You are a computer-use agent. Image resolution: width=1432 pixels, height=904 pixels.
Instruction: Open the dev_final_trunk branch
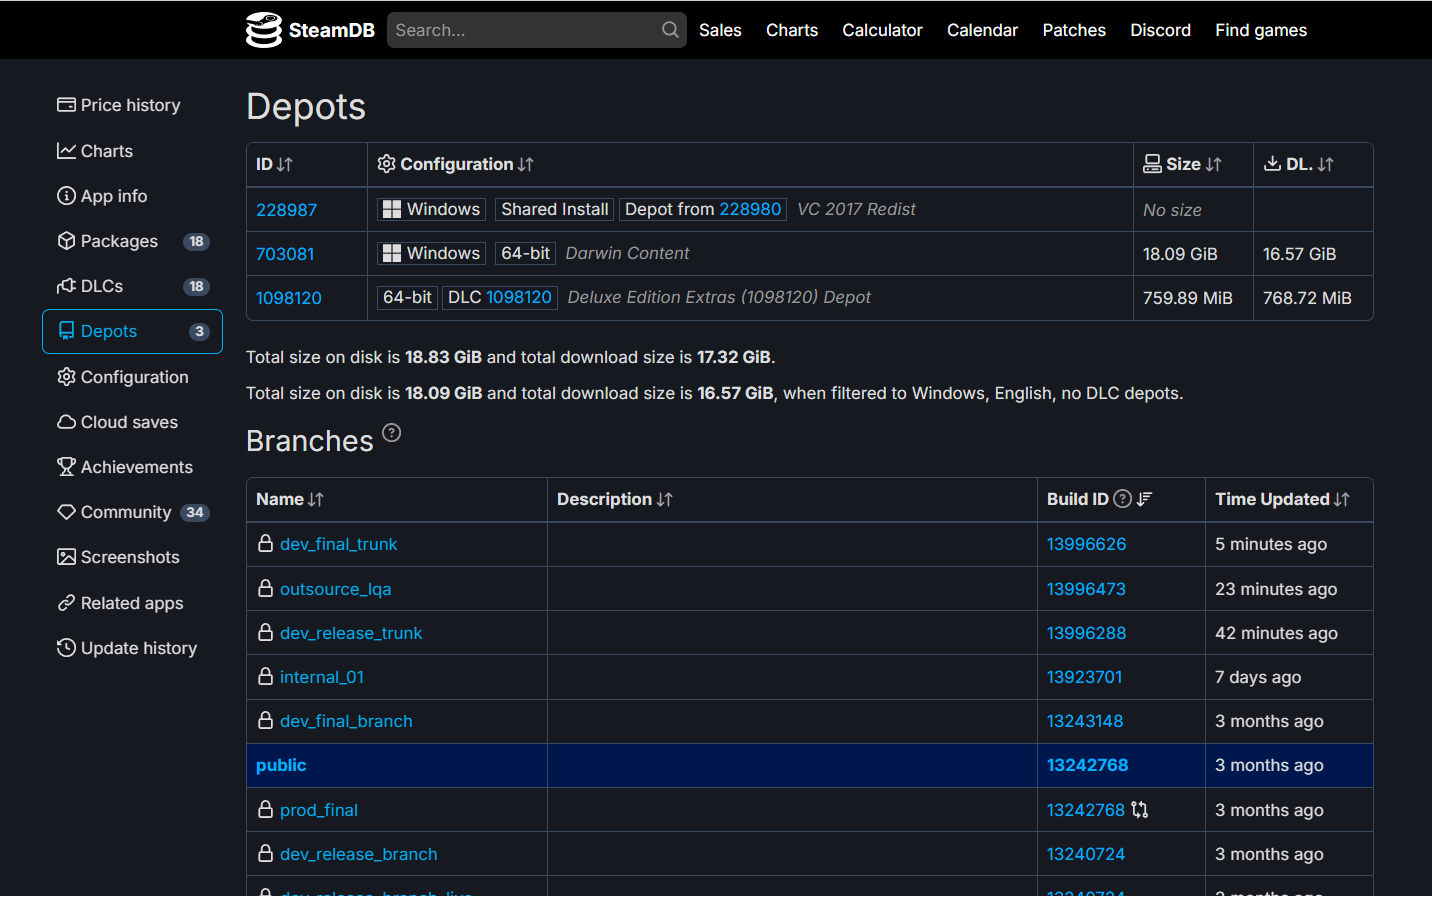338,544
